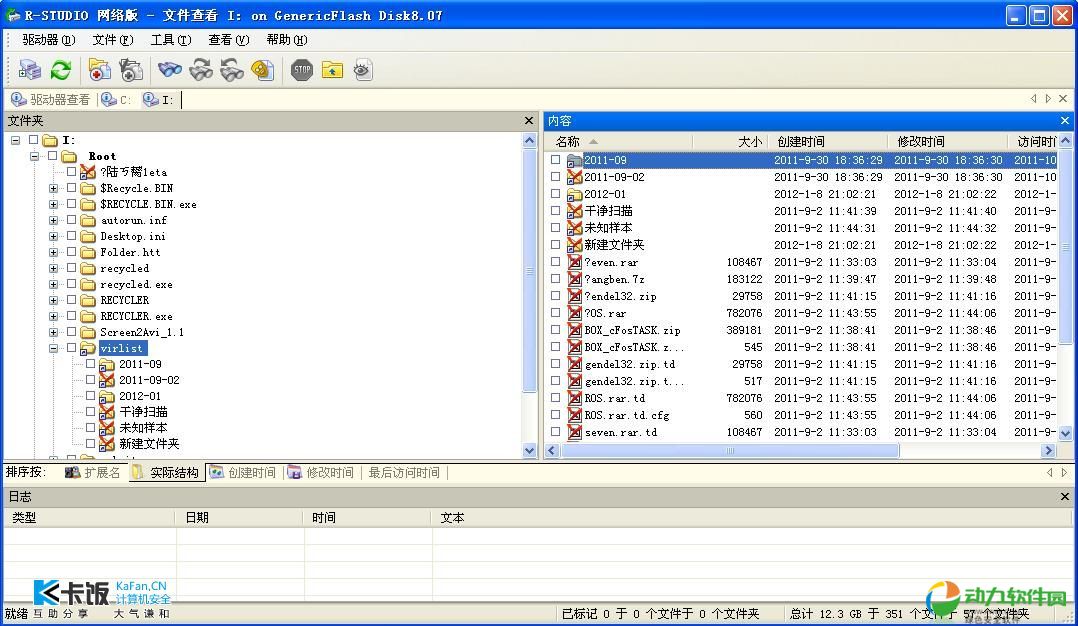The image size is (1078, 626).
Task: Check the seven.rar.td file checkbox
Action: (556, 432)
